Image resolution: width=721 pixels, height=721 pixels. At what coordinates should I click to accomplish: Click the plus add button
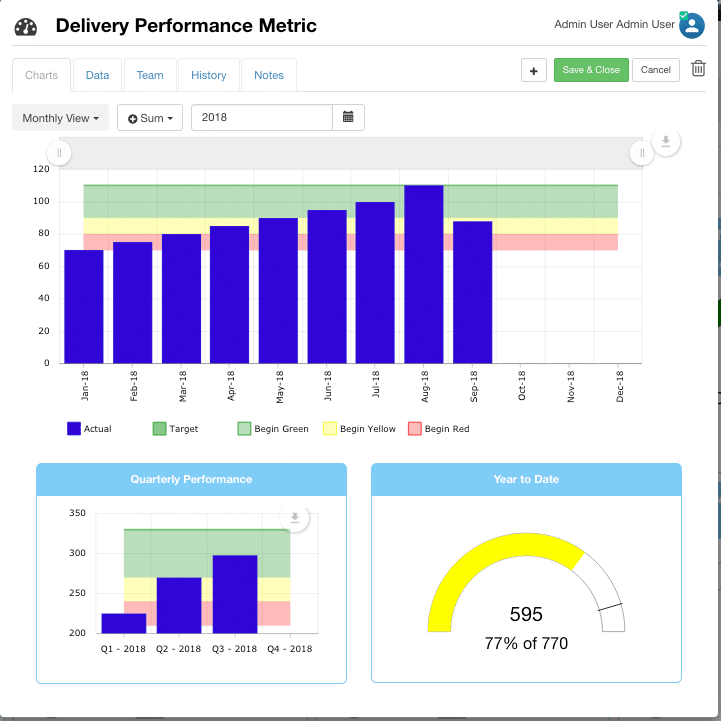pyautogui.click(x=533, y=70)
